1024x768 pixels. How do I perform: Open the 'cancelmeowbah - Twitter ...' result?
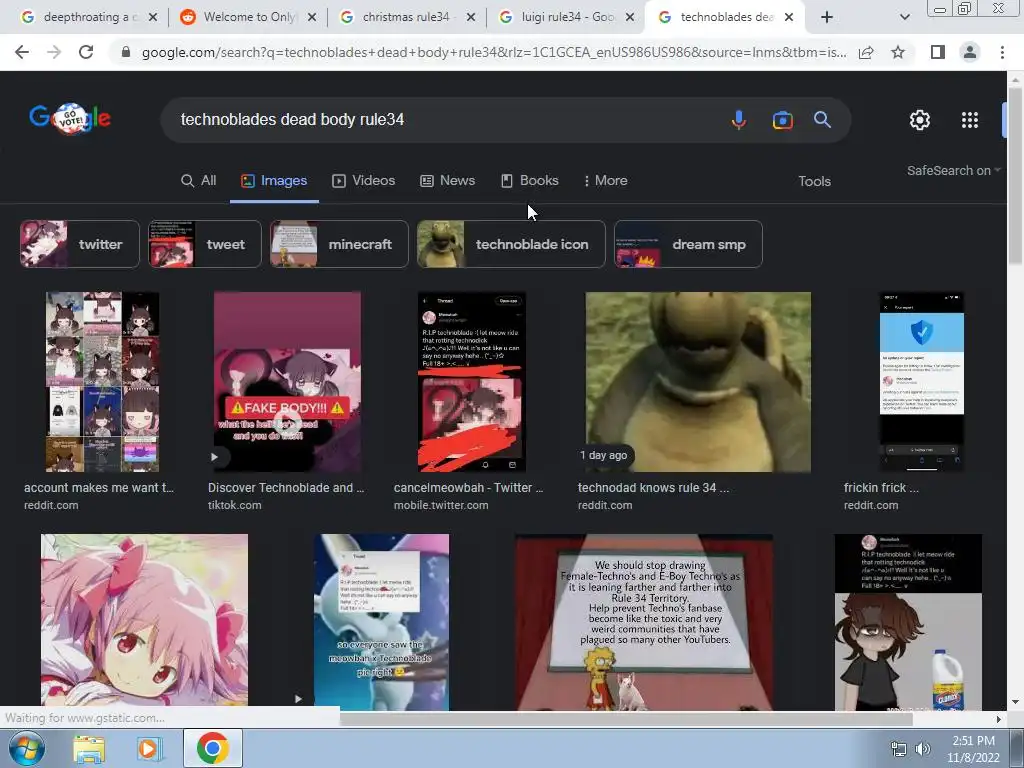coord(468,488)
